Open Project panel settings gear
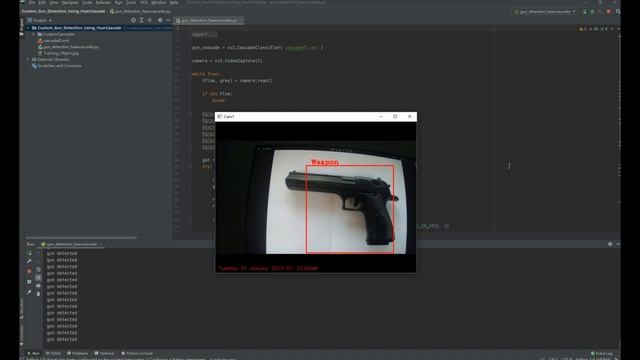The image size is (640, 360). [x=160, y=20]
